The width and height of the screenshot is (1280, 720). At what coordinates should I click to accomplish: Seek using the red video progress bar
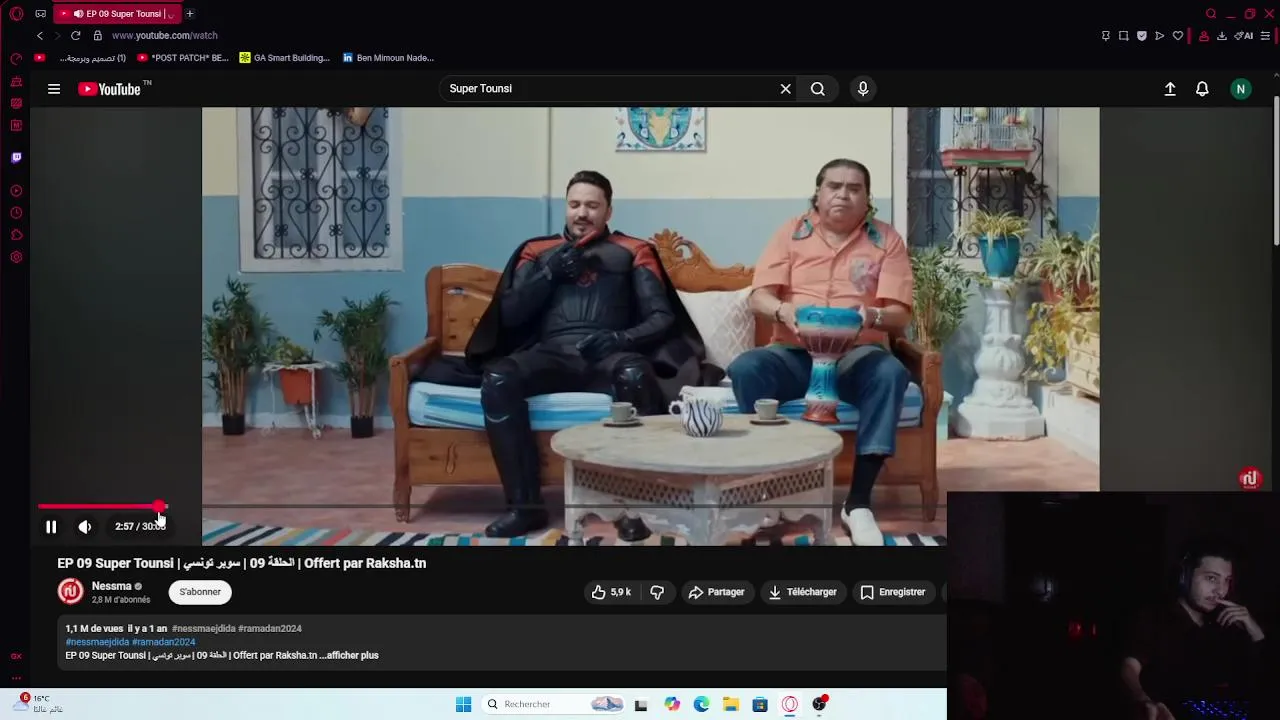pyautogui.click(x=100, y=507)
